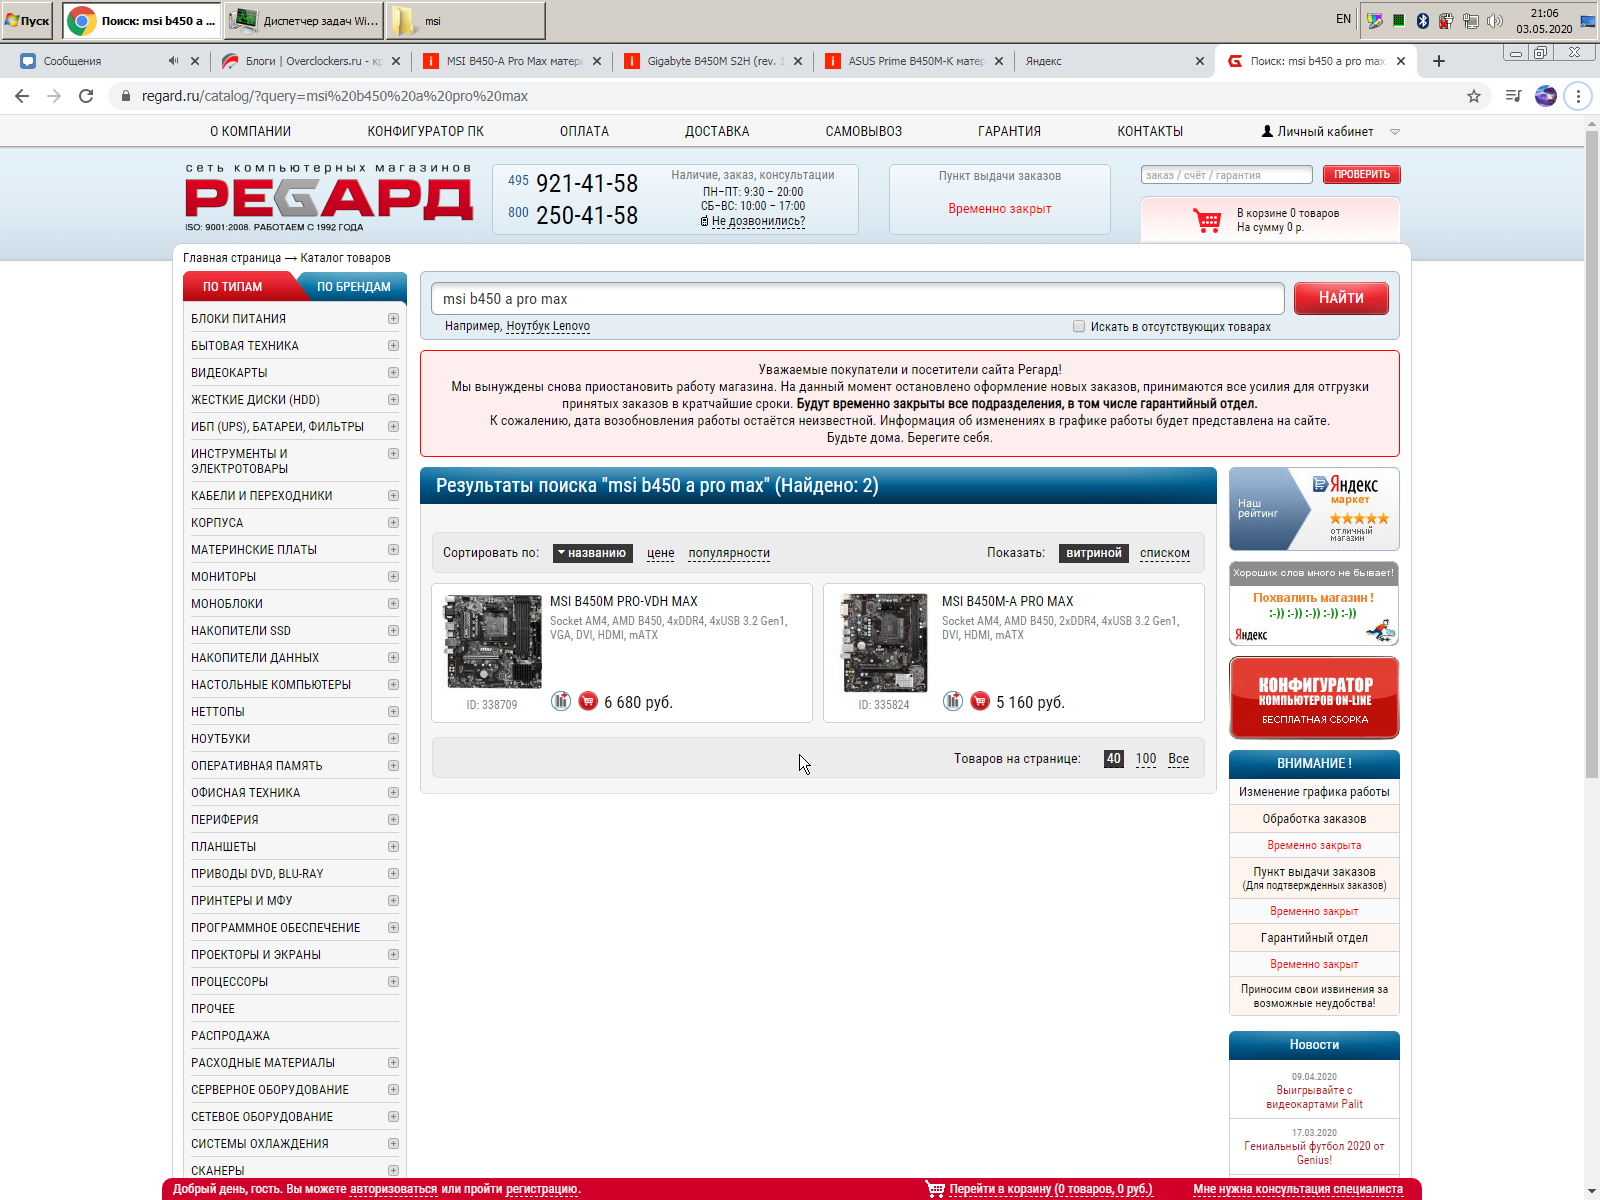Open the КОНТАКТЫ menu item
The image size is (1600, 1200).
click(x=1150, y=131)
